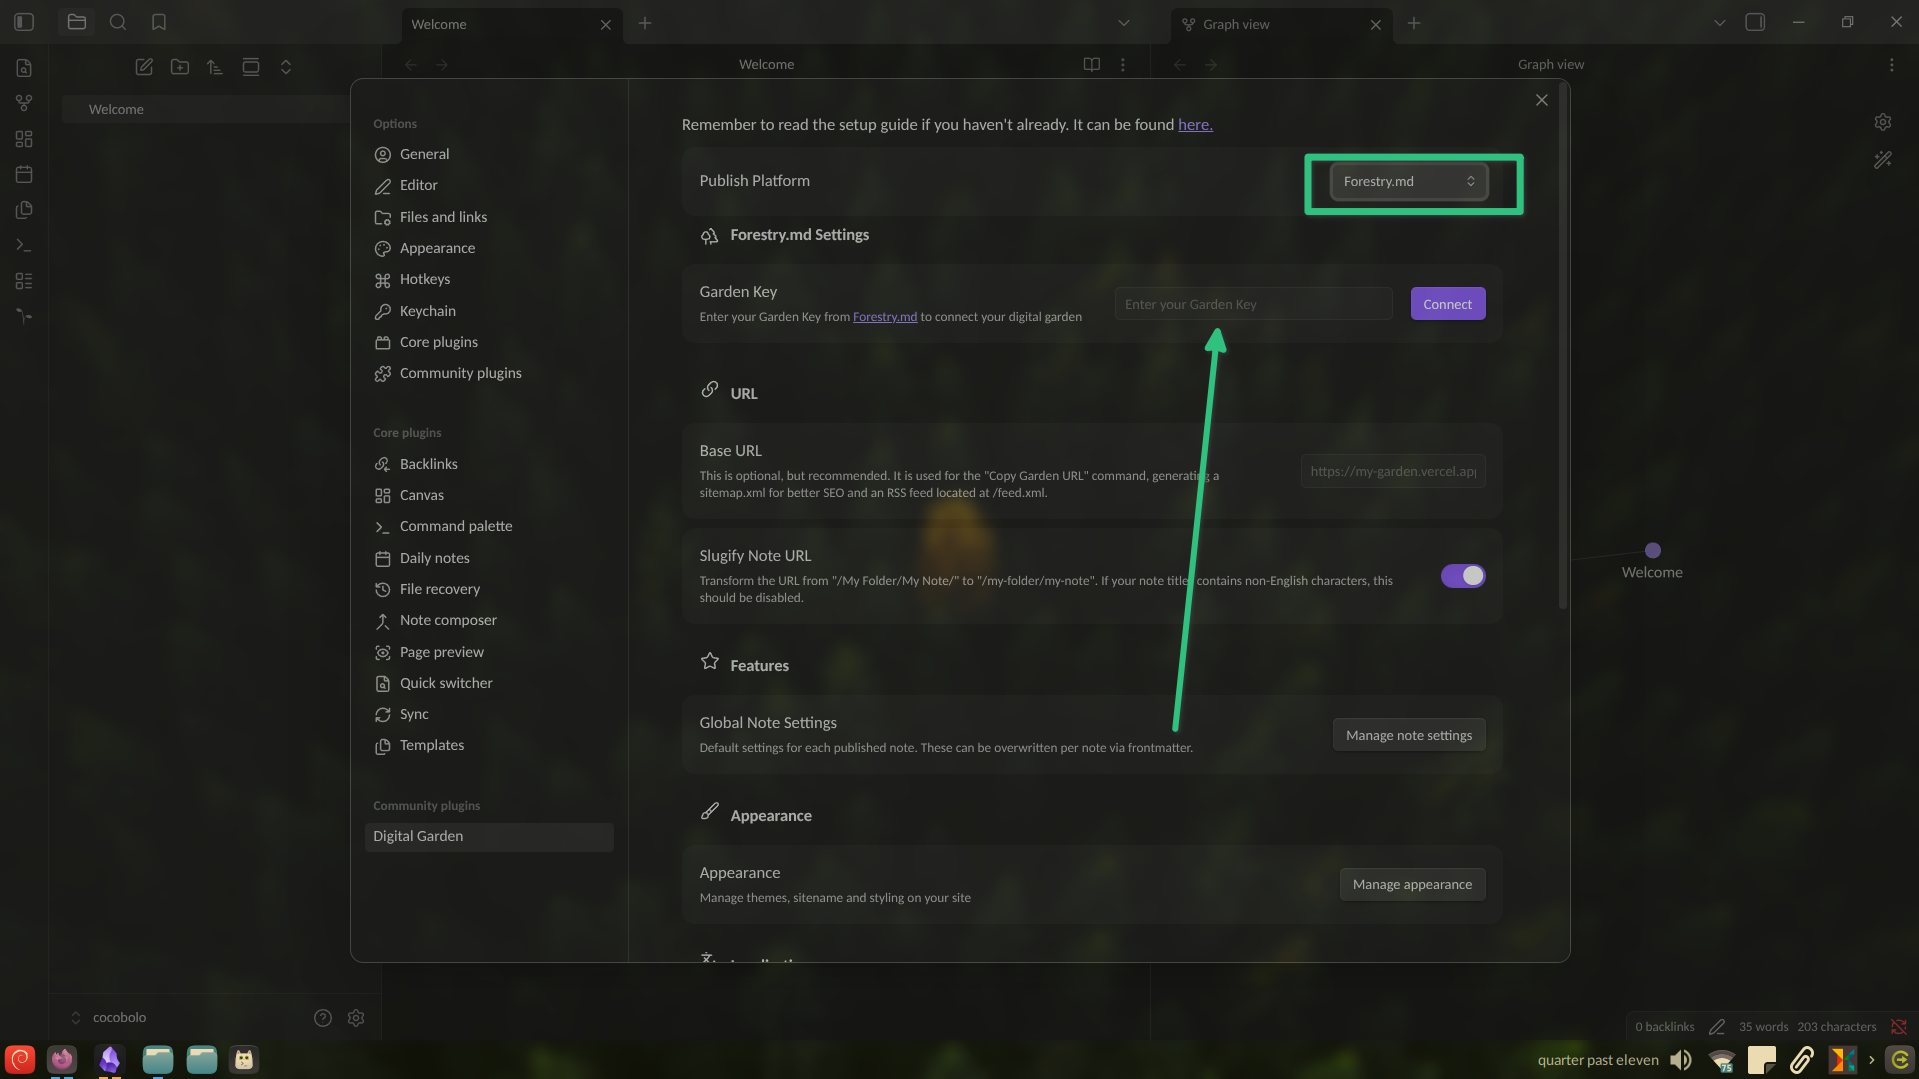Change the file sort order icon

215,67
